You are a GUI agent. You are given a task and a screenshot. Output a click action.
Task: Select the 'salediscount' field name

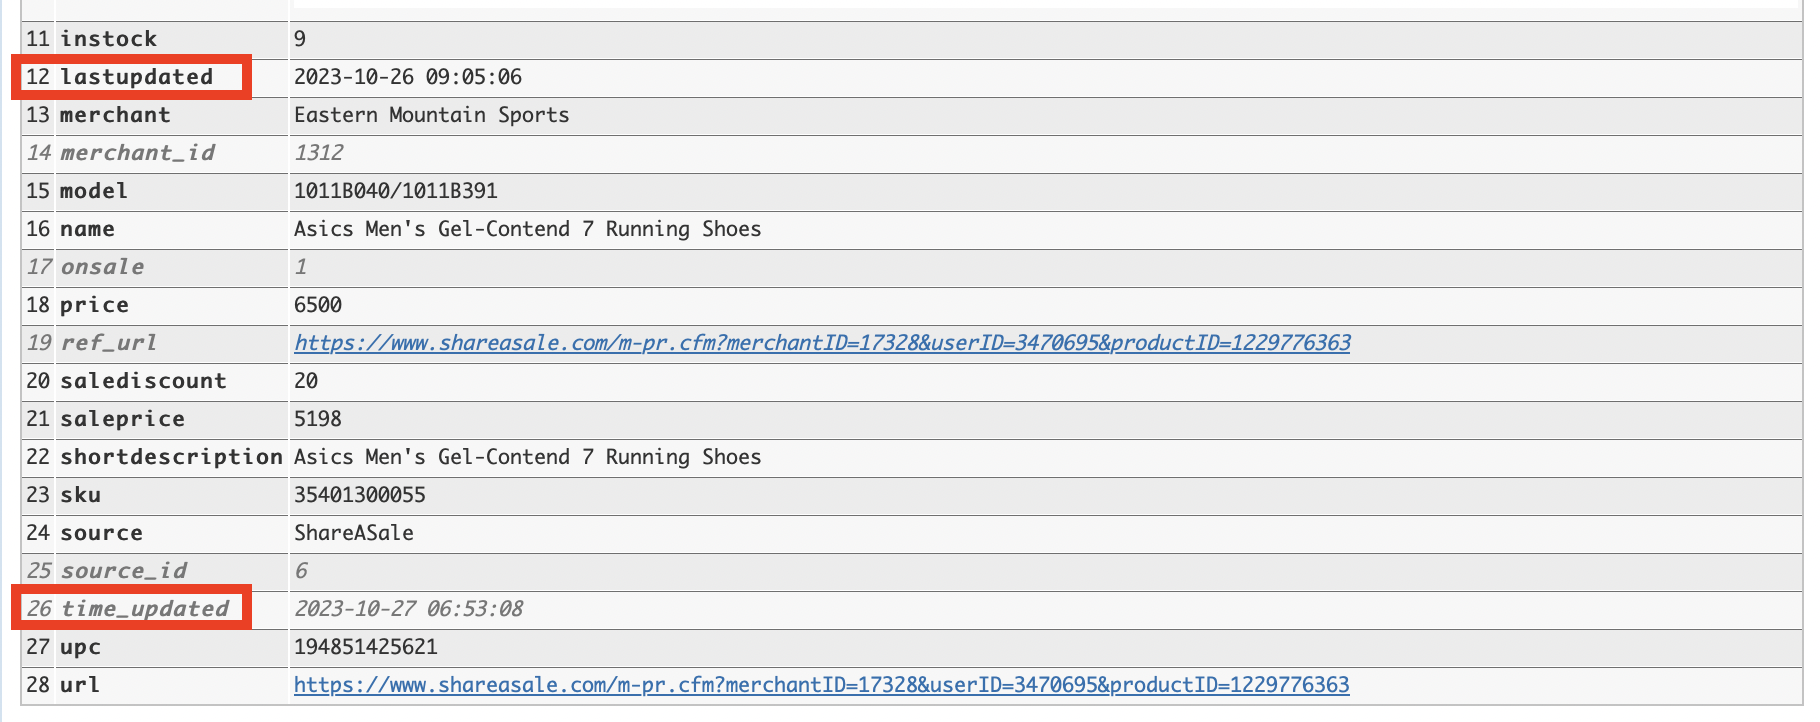143,381
